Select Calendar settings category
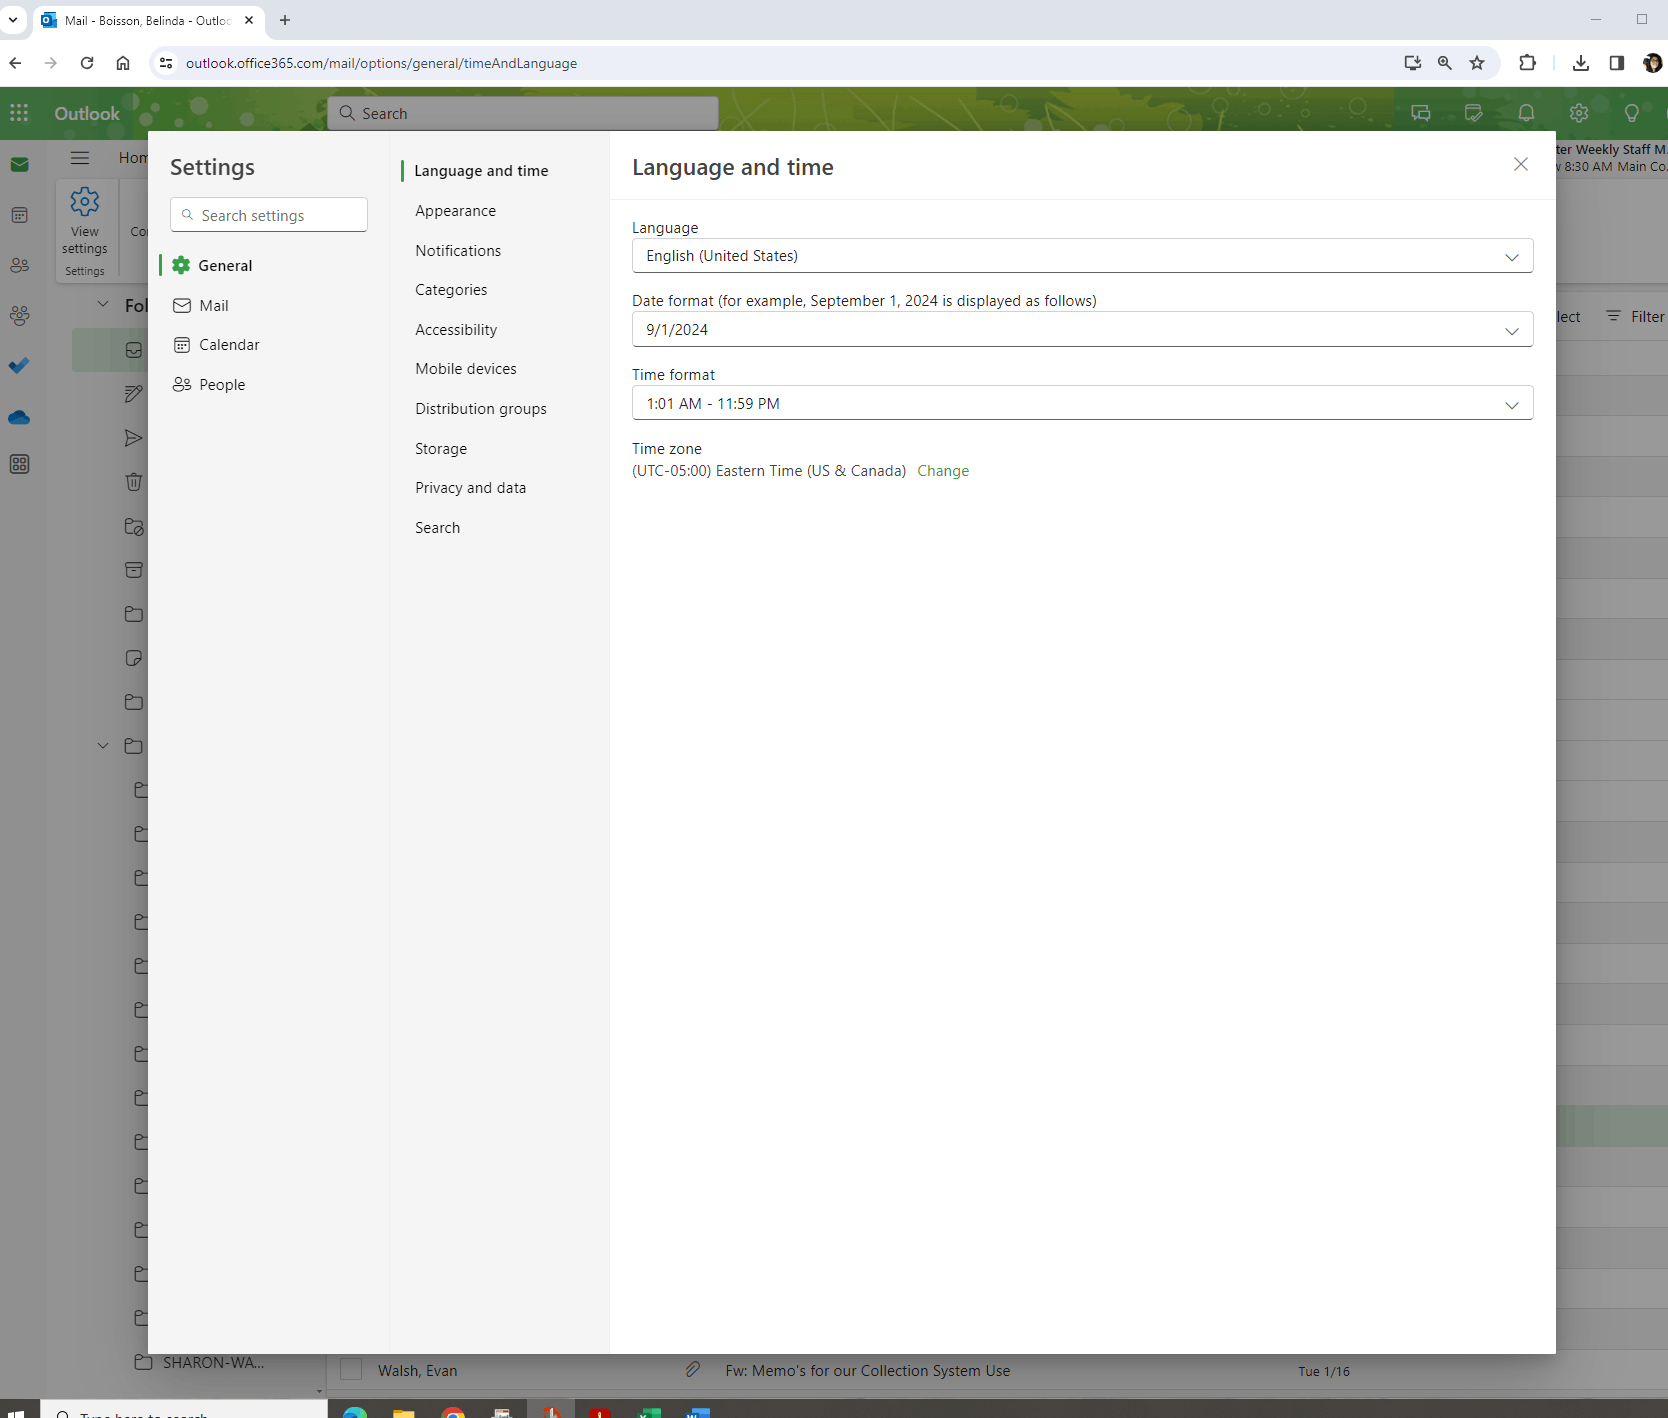 264,345
